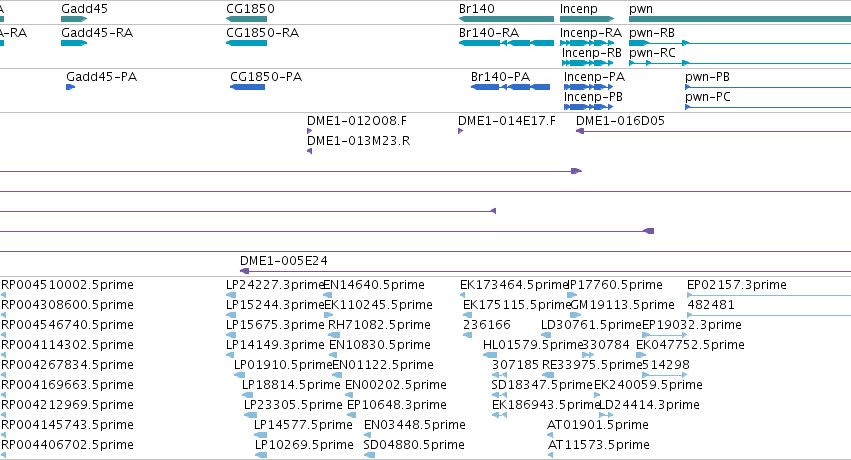Click the Gadd45-RA transcript label
The image size is (851, 460).
point(97,33)
